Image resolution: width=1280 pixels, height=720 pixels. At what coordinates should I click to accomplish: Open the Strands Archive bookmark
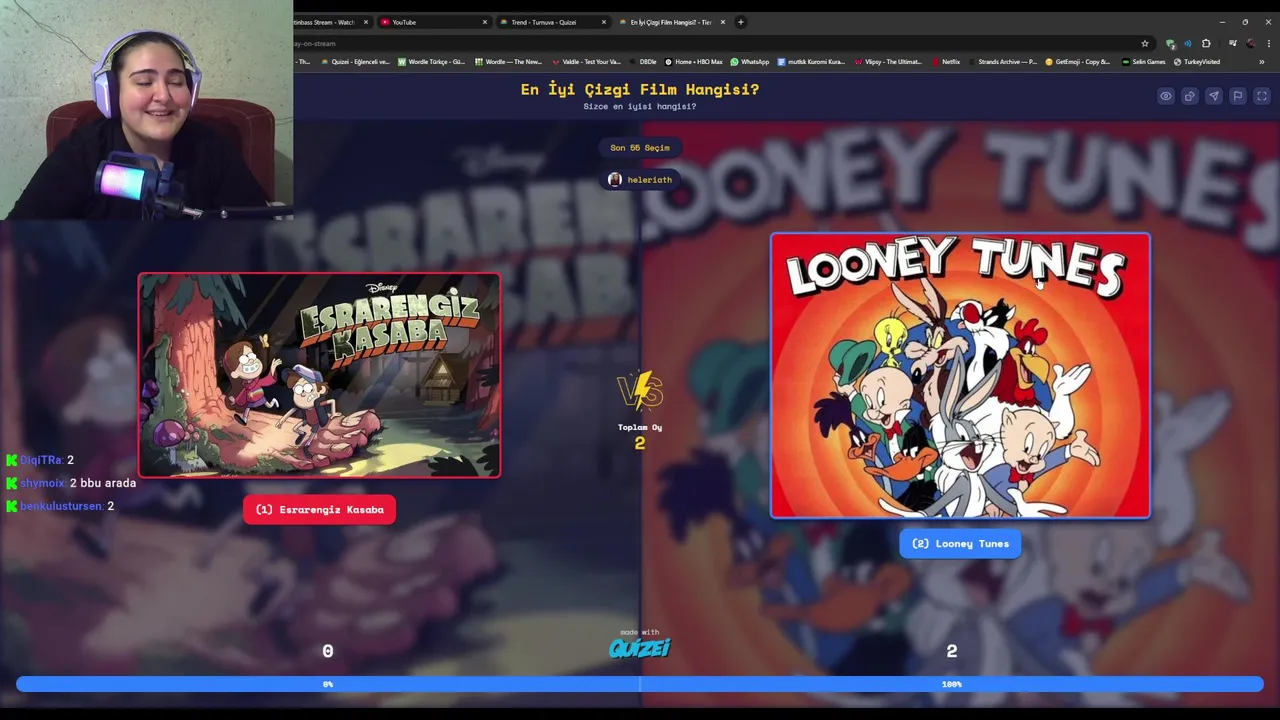pos(1002,62)
